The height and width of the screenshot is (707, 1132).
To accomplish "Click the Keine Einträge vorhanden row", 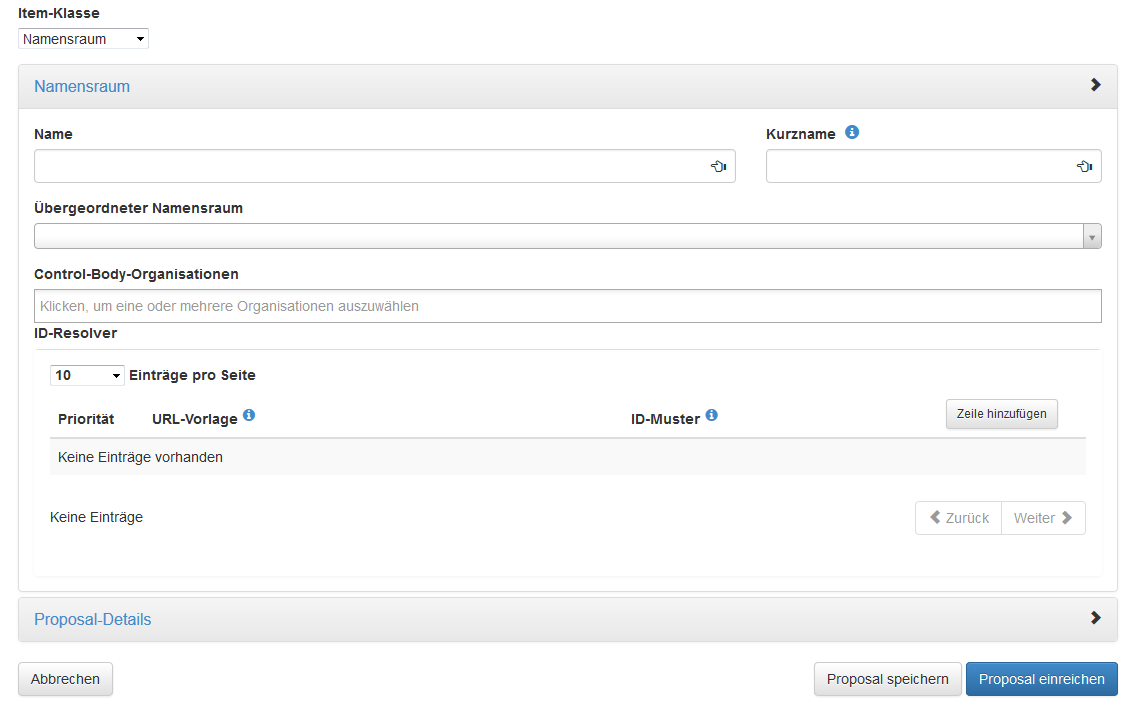I will pos(567,457).
